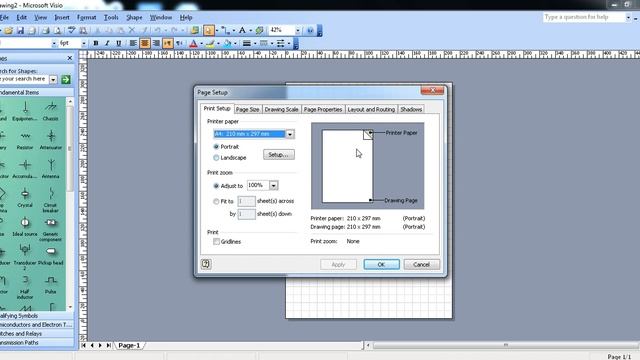Click the Line Color pencil icon
640x360 pixels.
point(210,43)
